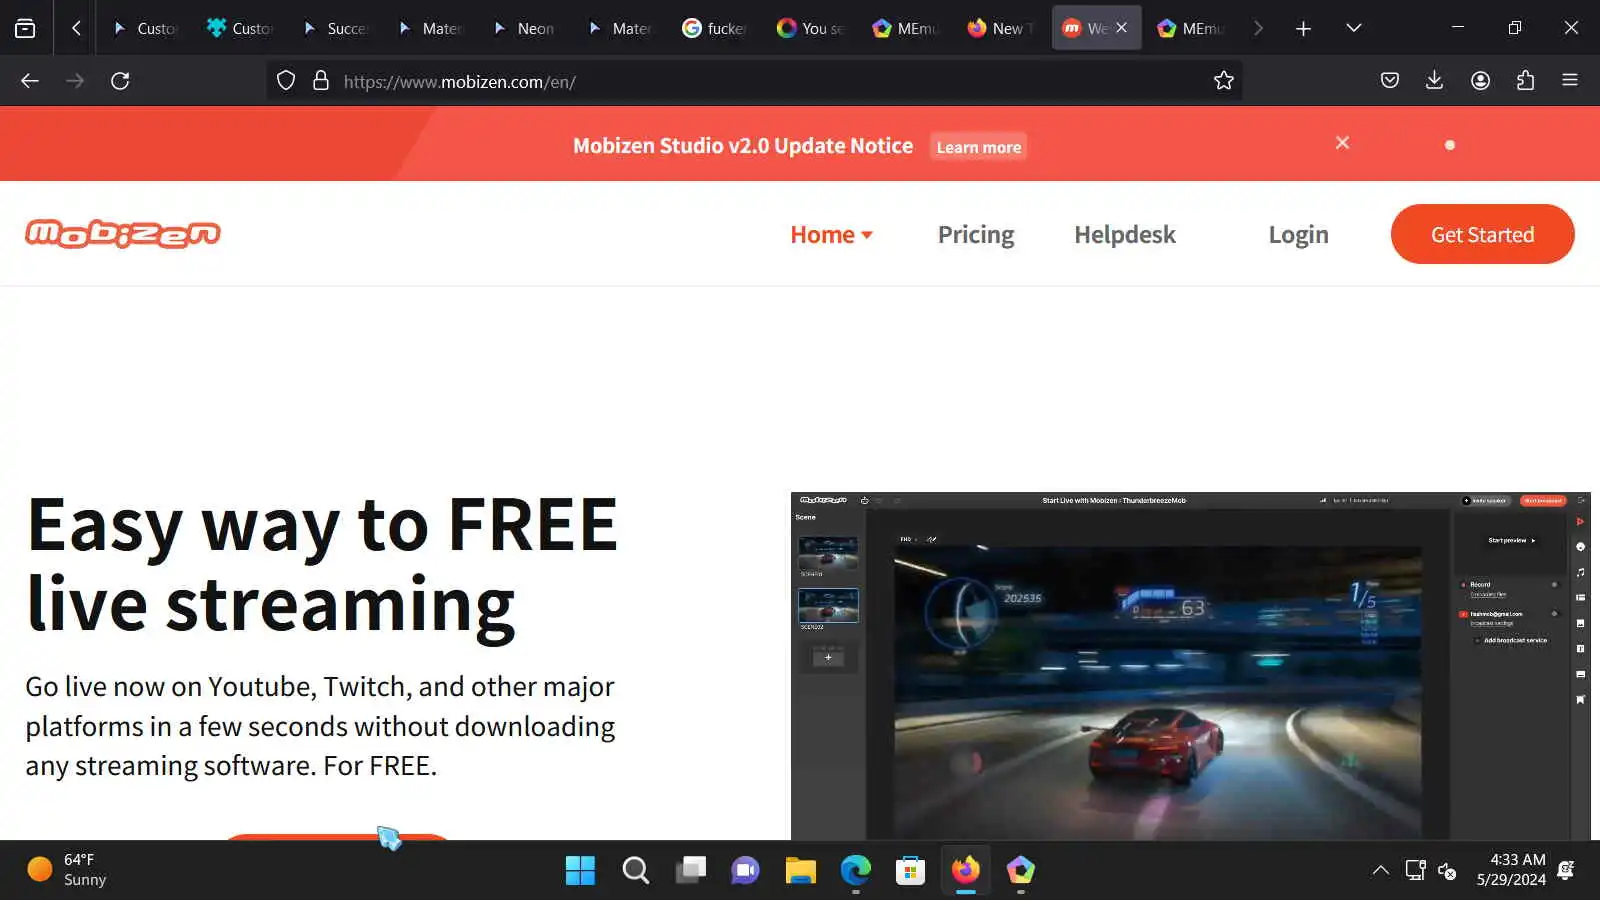Screen dimensions: 1600x900
Task: Open Windows taskbar search
Action: pos(635,870)
